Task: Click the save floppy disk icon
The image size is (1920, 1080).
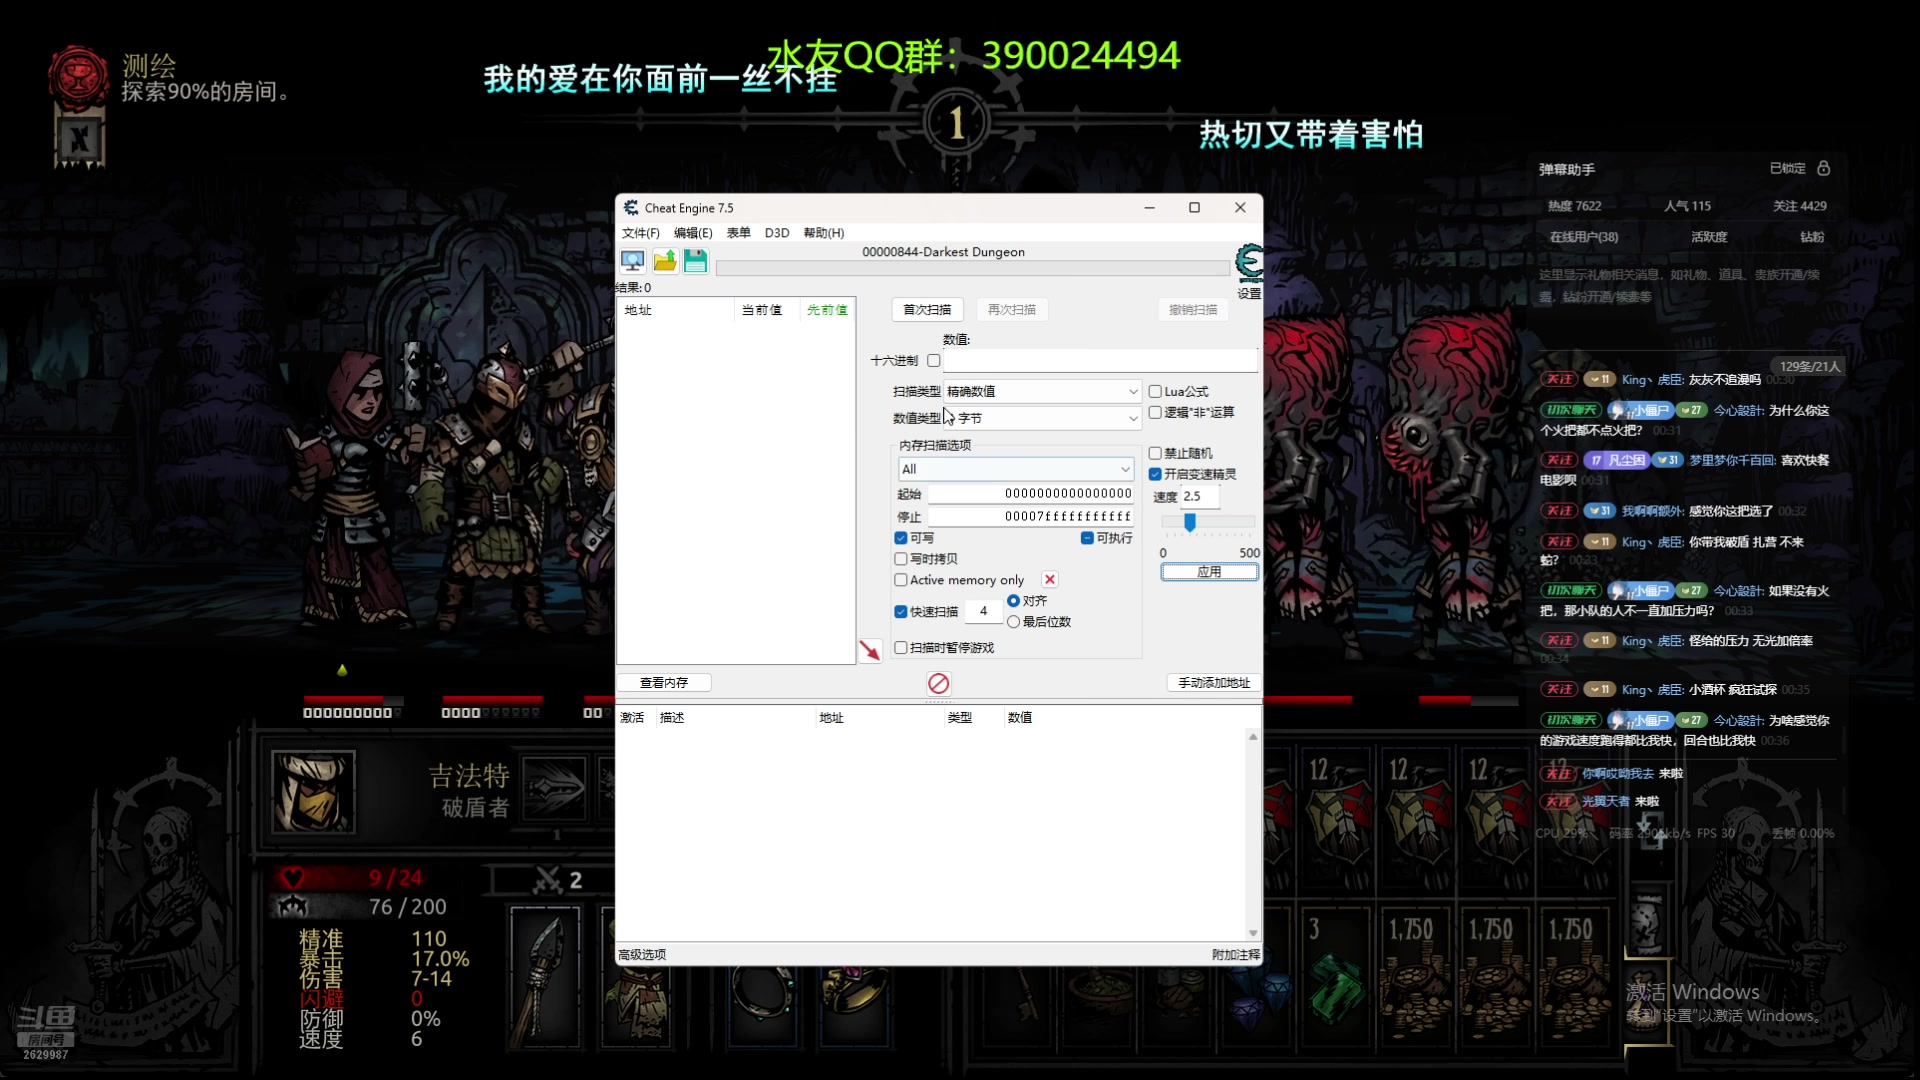Action: [x=695, y=262]
